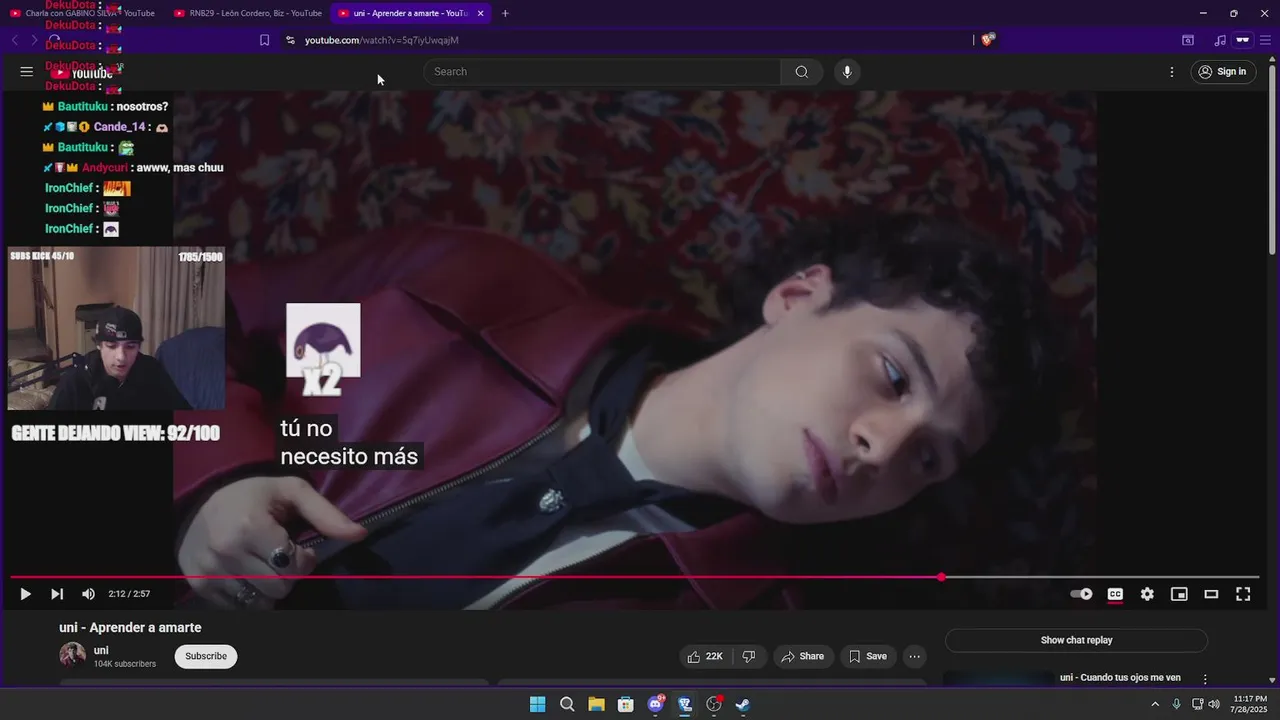Toggle the autoplay switch

(1081, 594)
